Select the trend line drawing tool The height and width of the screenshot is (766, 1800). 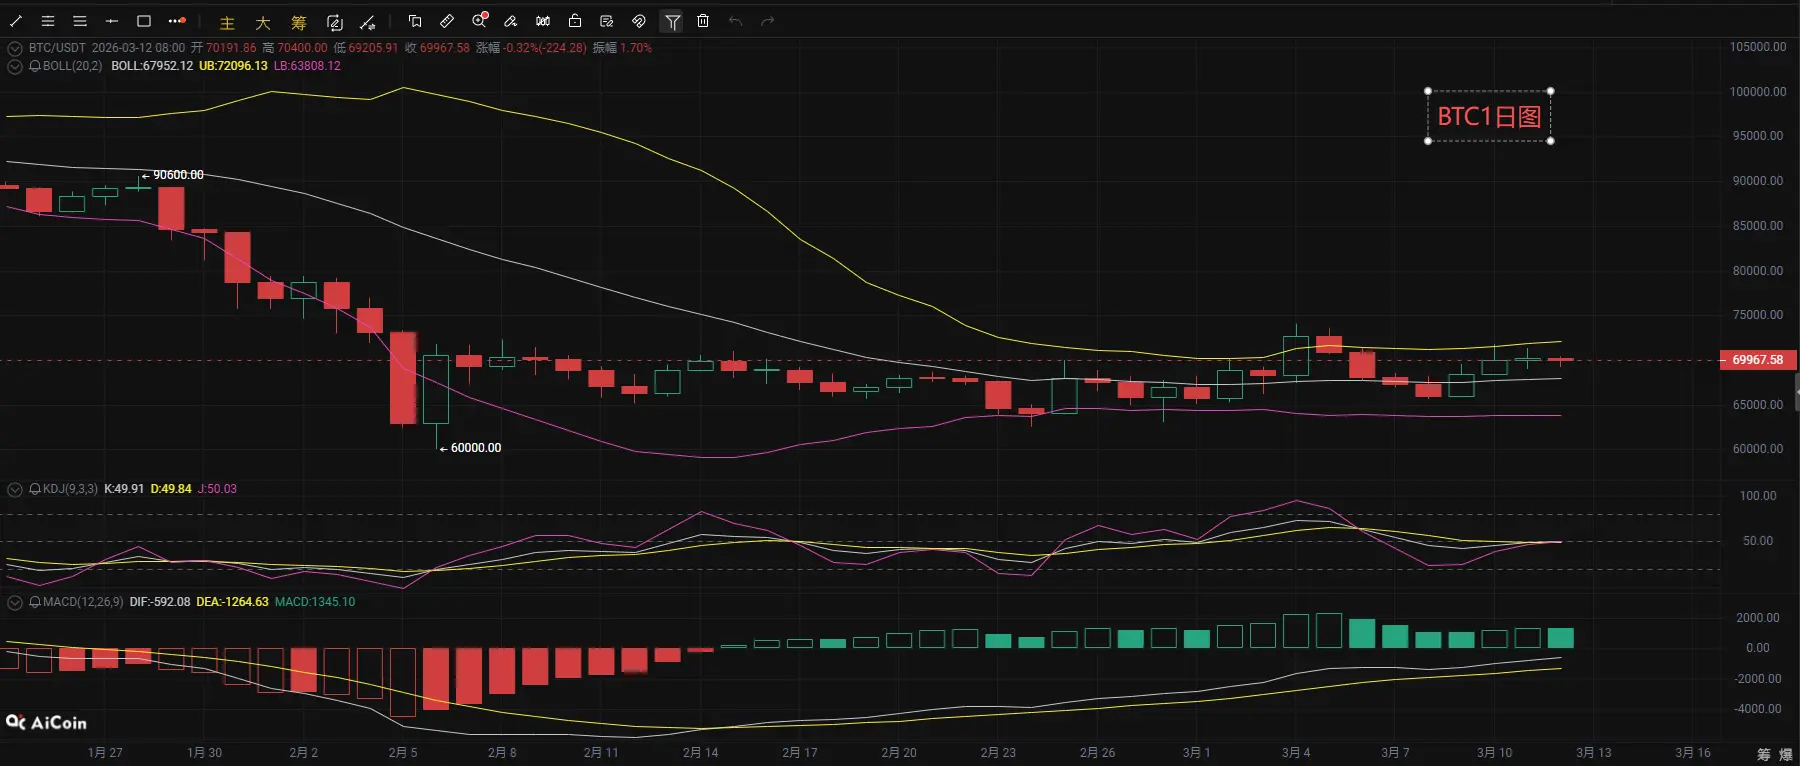pos(16,21)
